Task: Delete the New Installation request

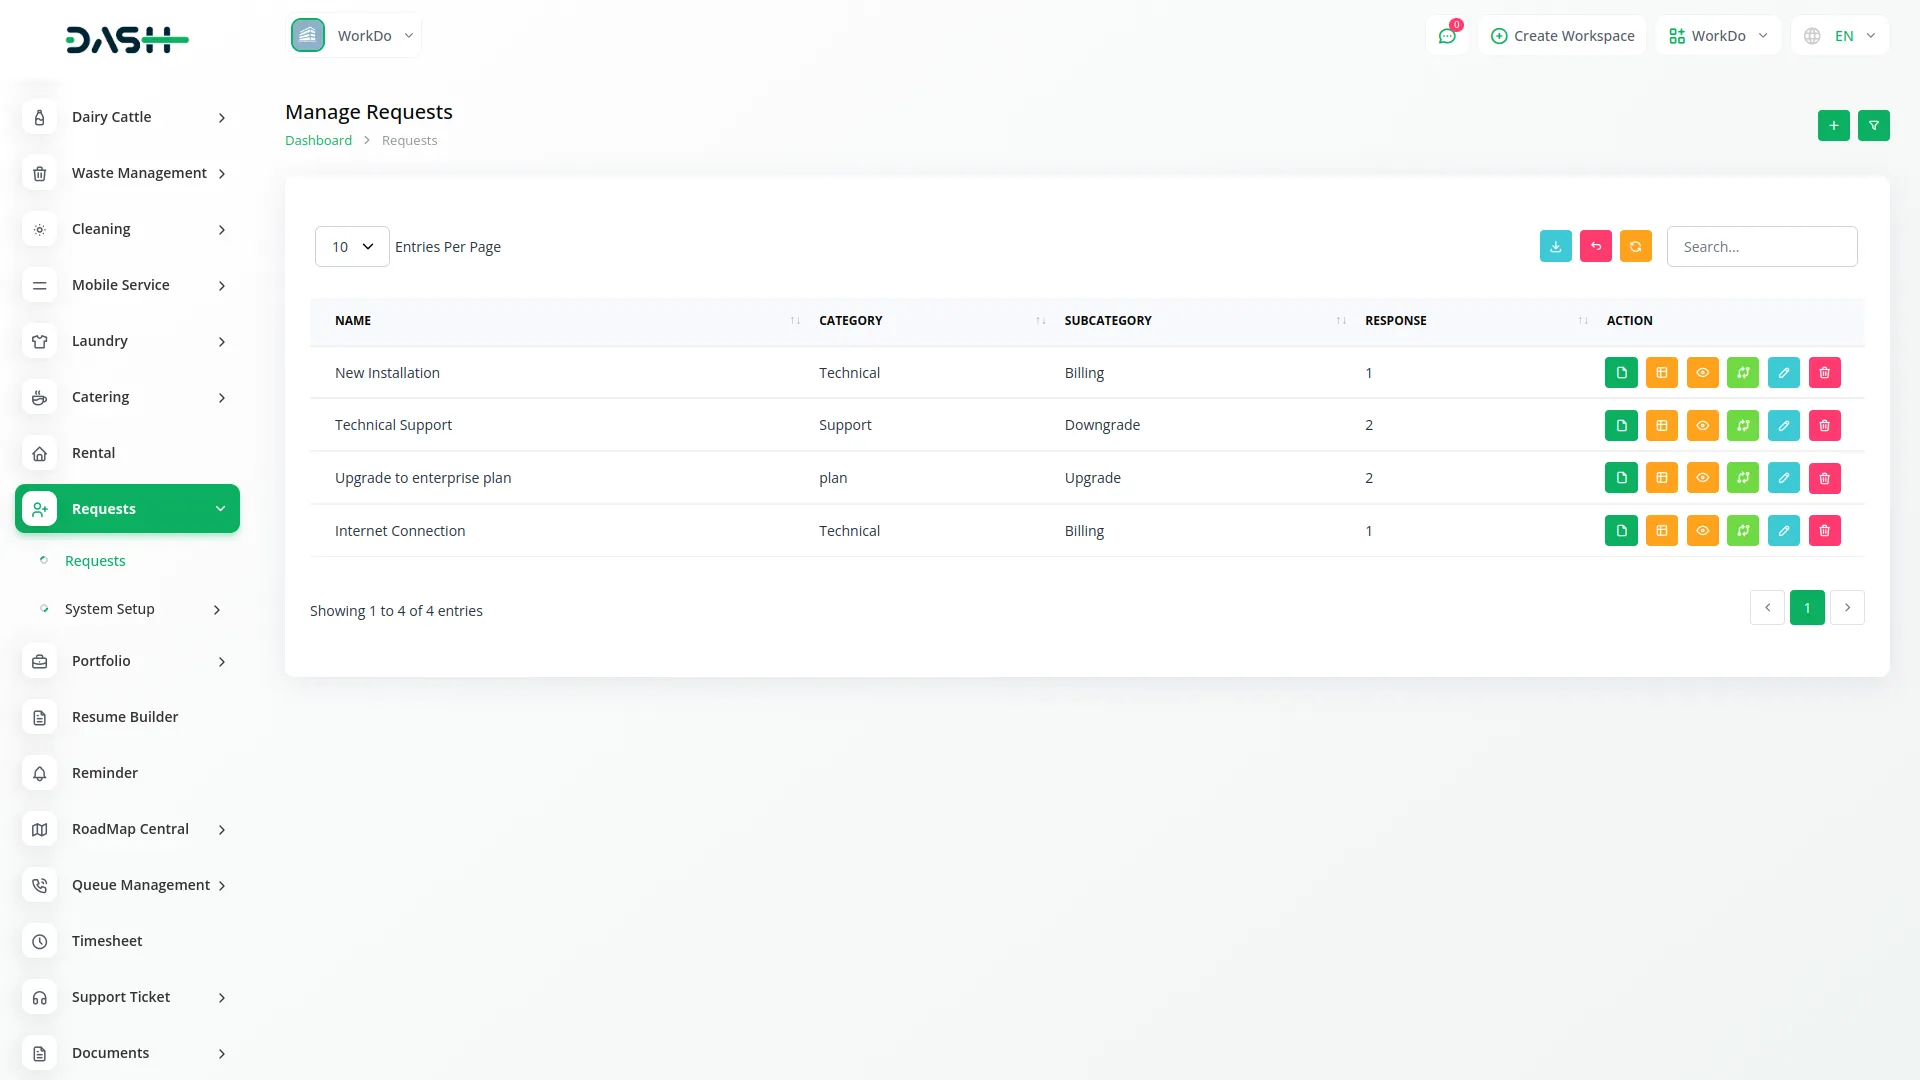Action: (x=1824, y=373)
